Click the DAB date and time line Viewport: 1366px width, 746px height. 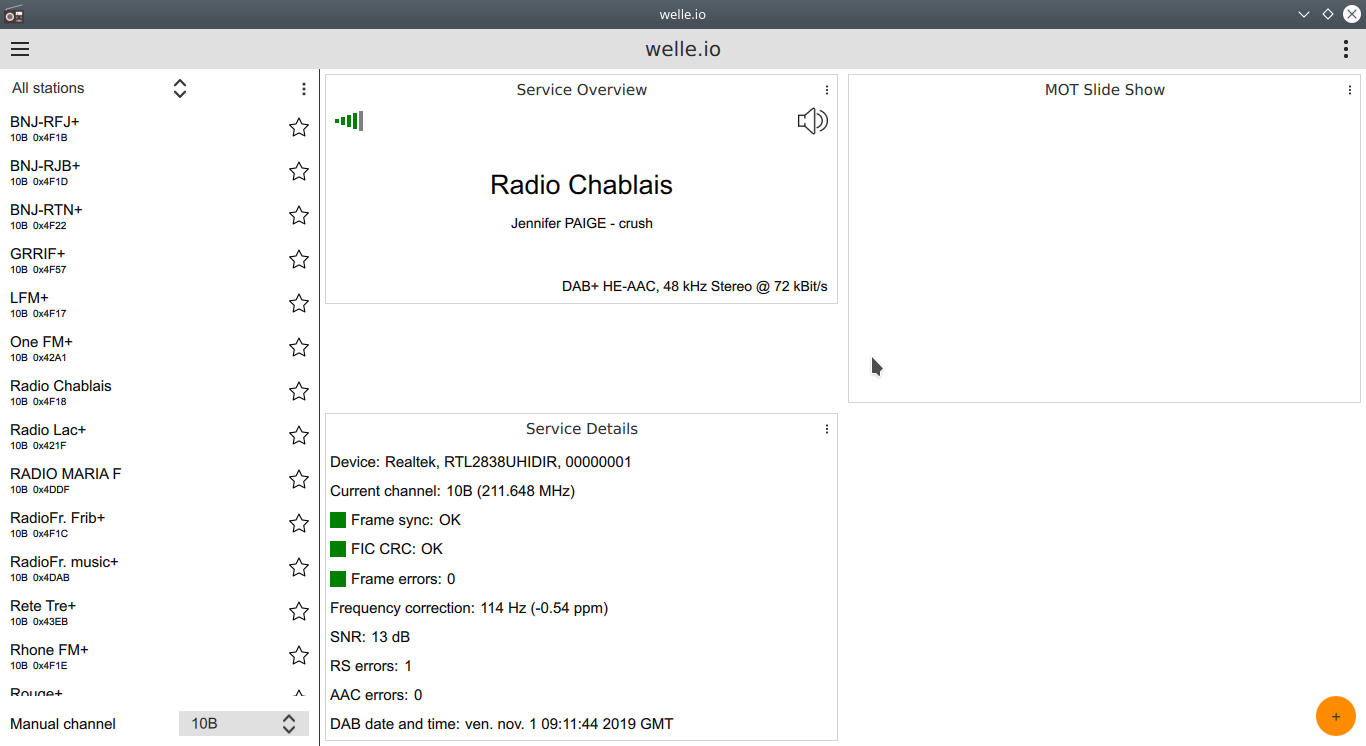(502, 724)
